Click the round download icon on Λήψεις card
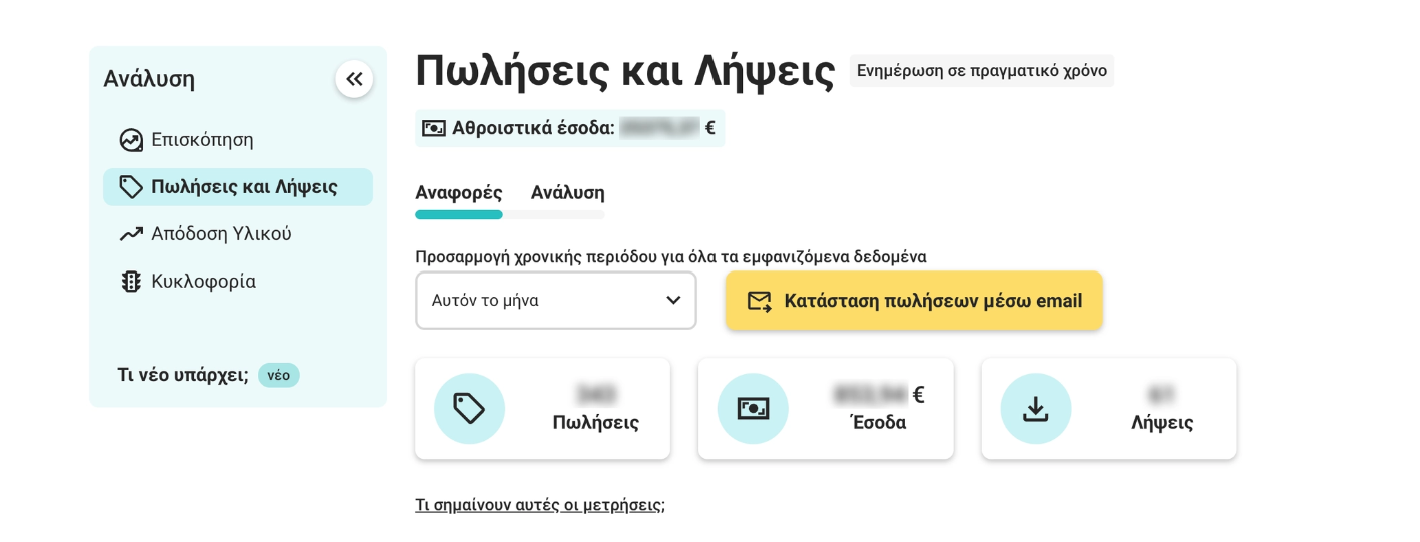The image size is (1420, 542). click(x=1036, y=408)
